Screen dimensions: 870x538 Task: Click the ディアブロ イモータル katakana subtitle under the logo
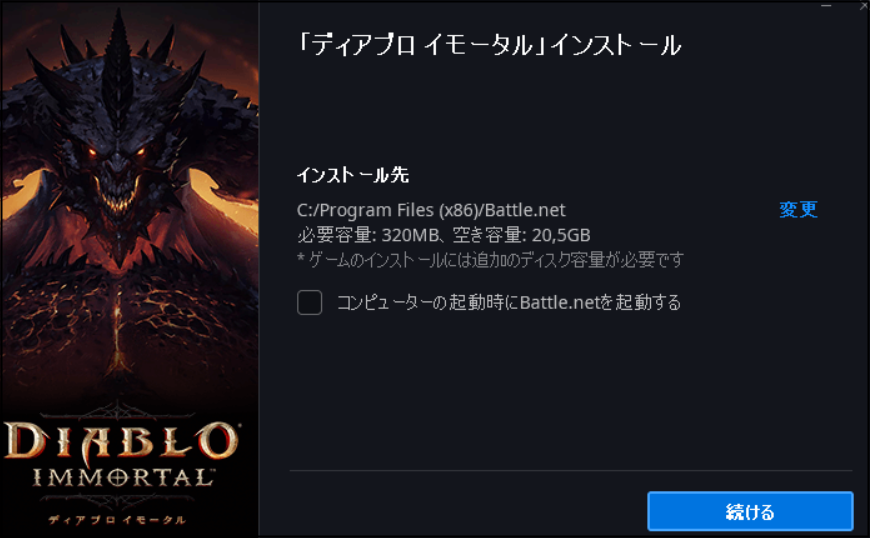tap(117, 520)
